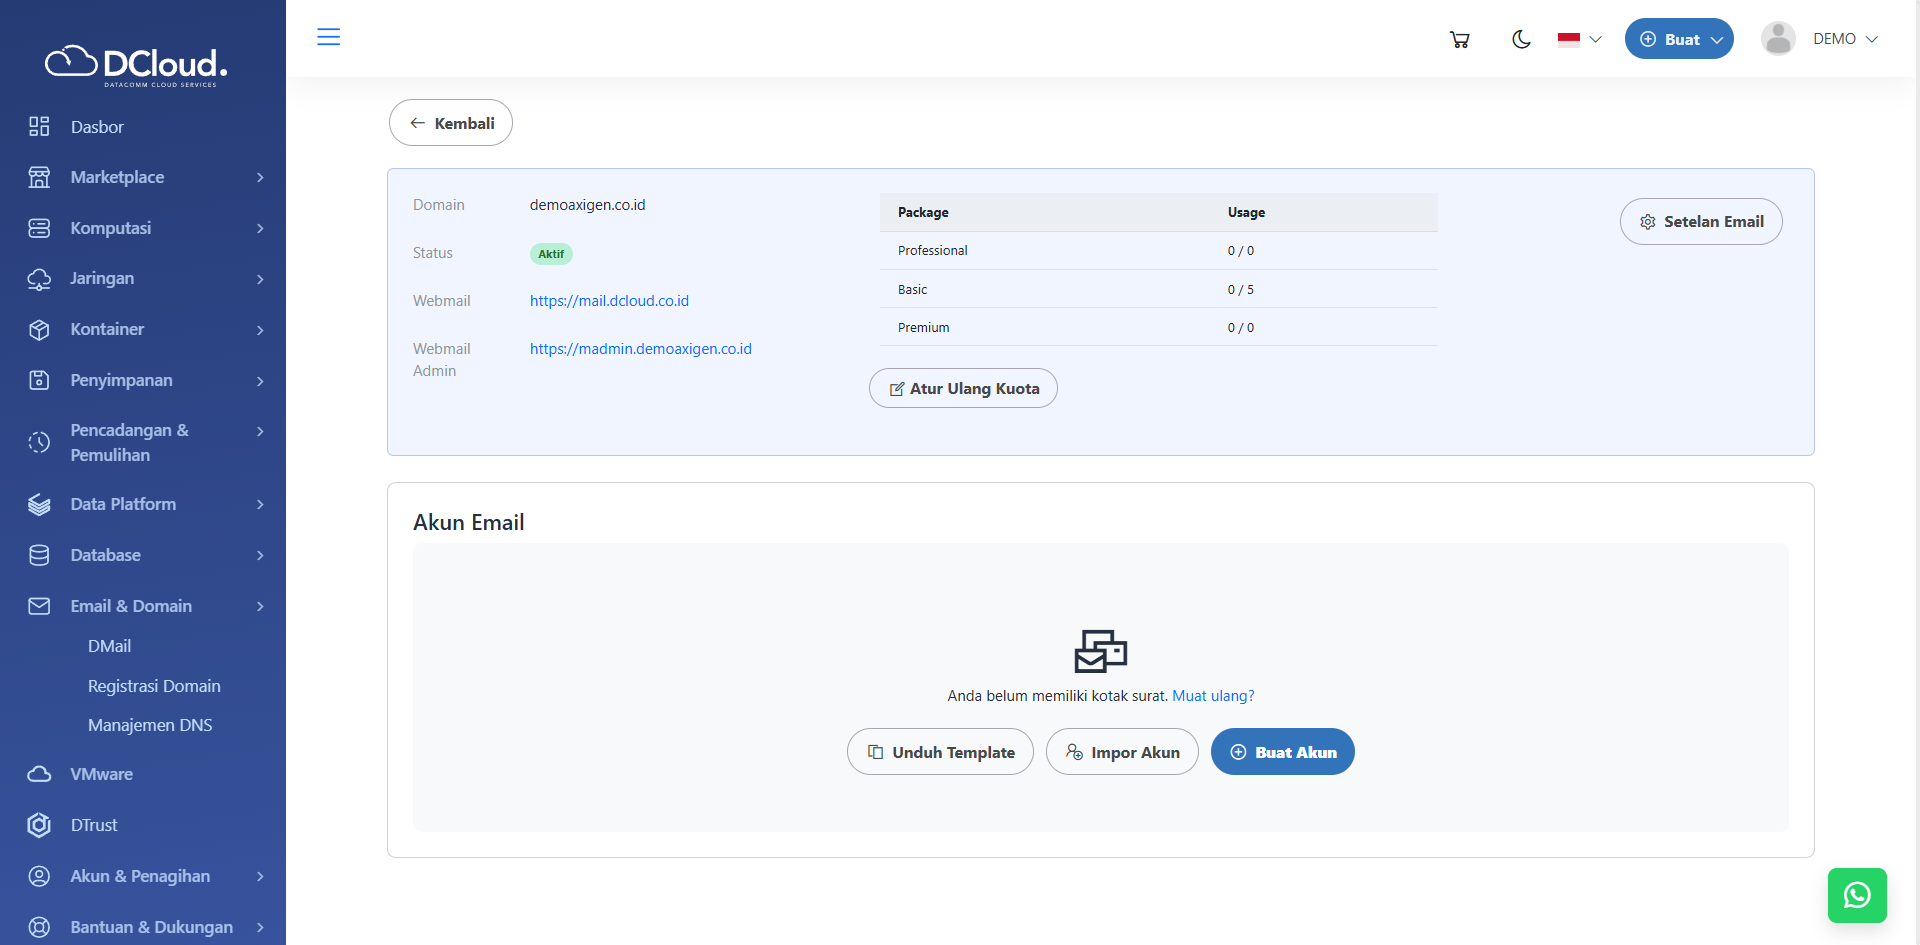The height and width of the screenshot is (945, 1920).
Task: Expand the DEMO account menu
Action: [x=1845, y=39]
